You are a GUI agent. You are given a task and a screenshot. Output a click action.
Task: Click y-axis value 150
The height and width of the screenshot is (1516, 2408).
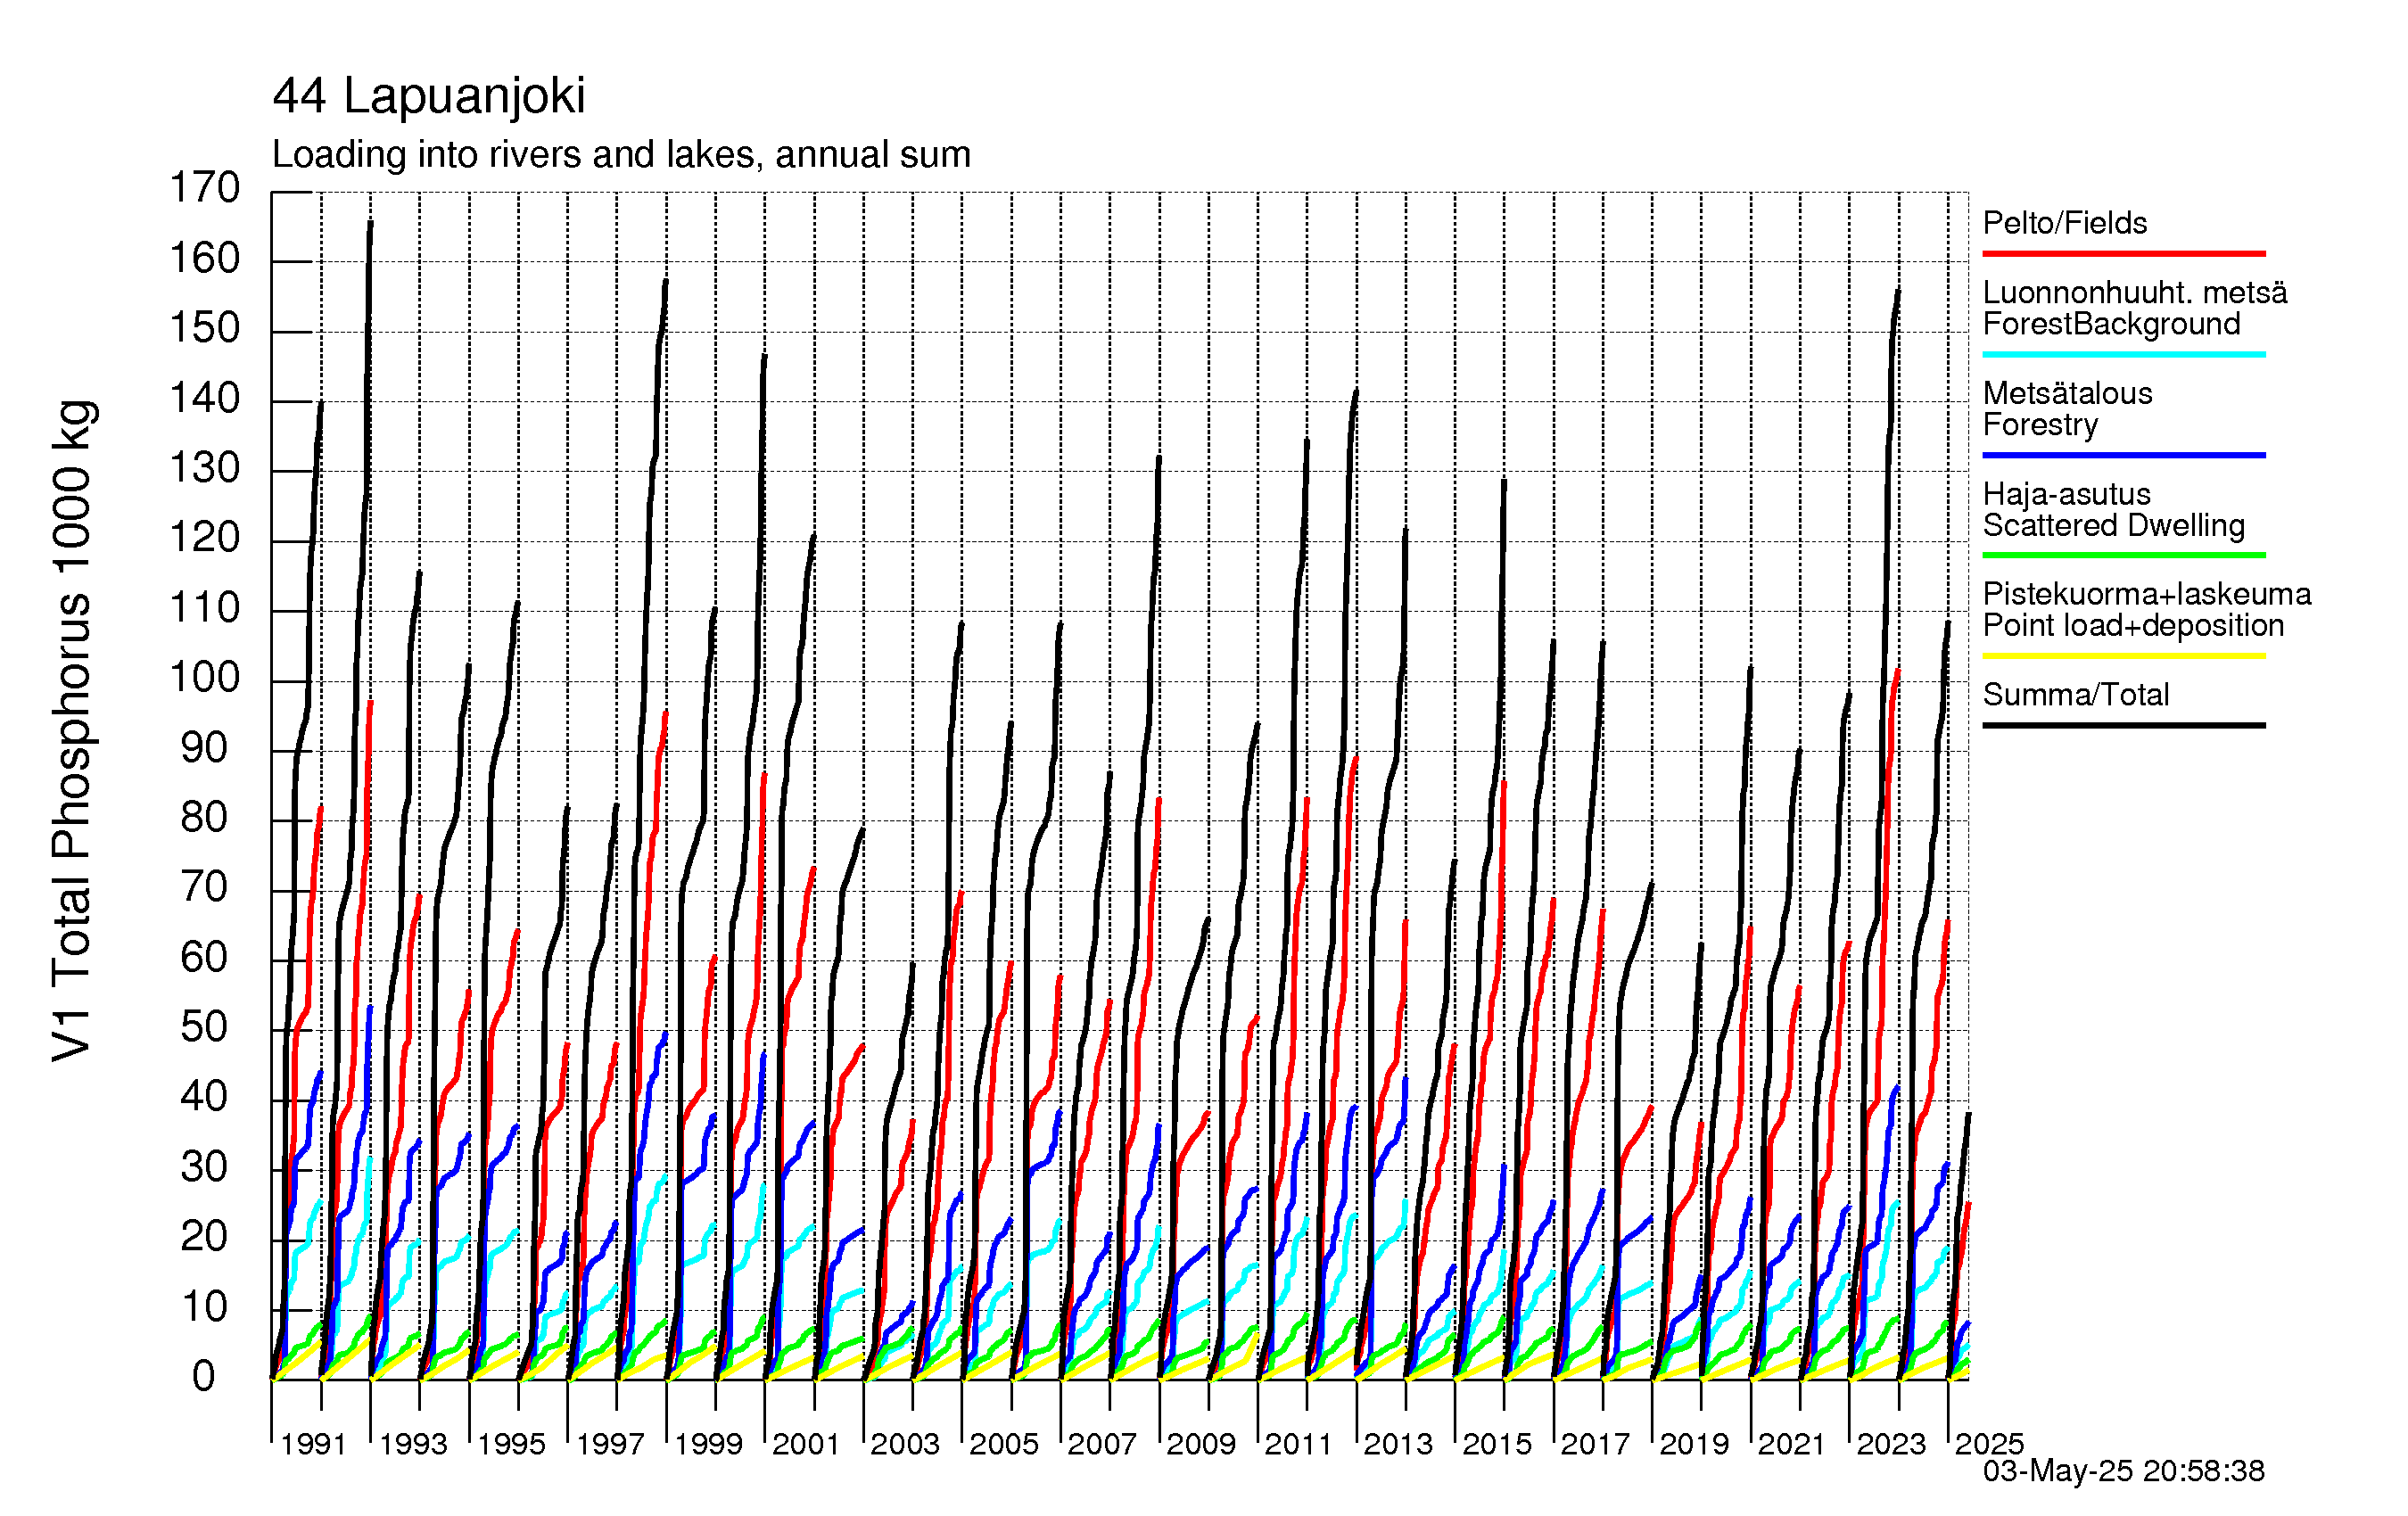pyautogui.click(x=205, y=329)
